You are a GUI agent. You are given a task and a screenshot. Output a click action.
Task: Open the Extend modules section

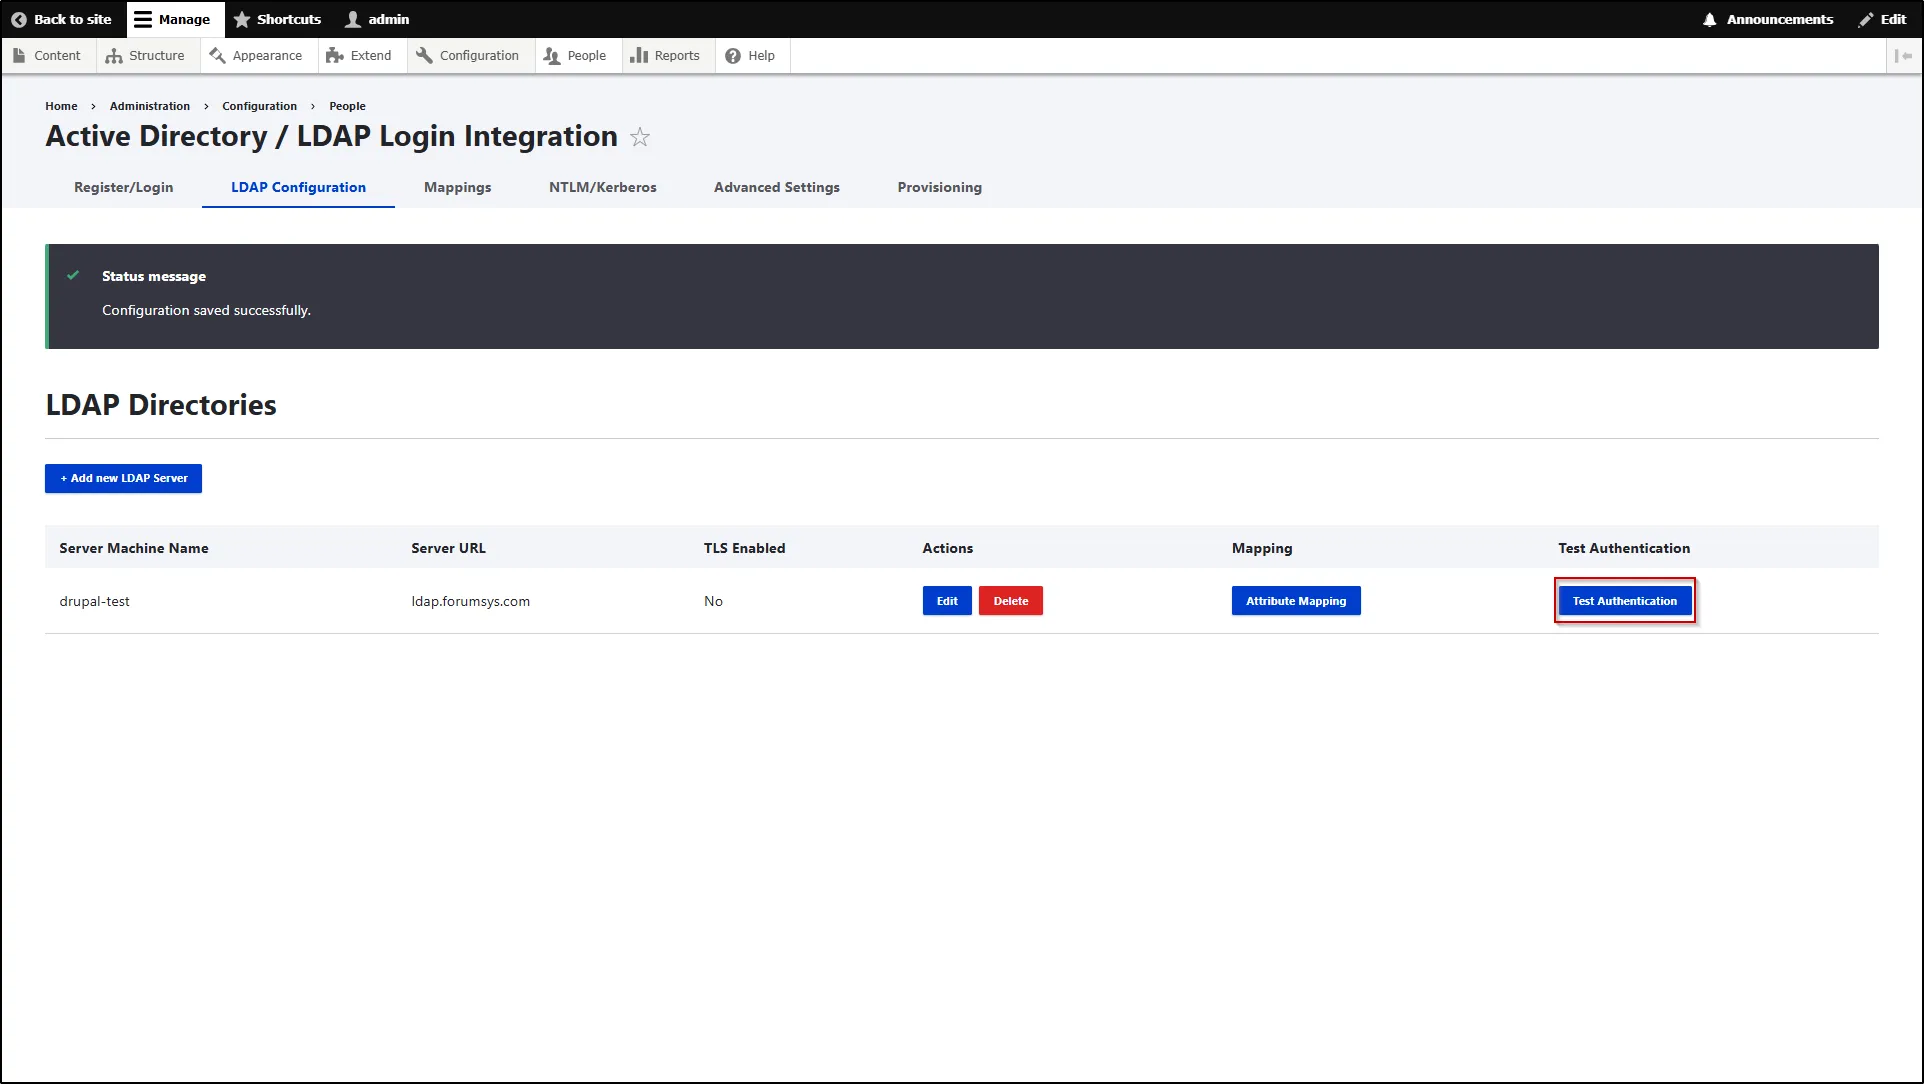point(360,55)
